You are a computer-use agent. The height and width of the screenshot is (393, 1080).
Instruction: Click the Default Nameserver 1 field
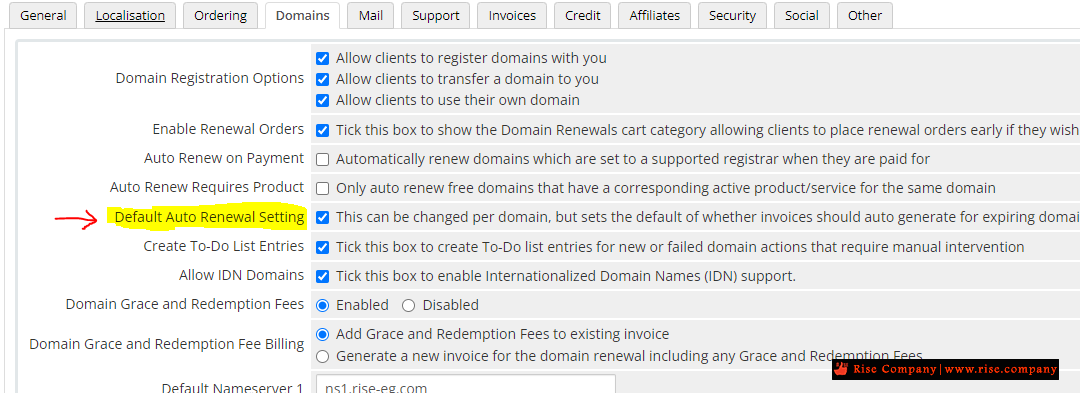click(x=466, y=384)
